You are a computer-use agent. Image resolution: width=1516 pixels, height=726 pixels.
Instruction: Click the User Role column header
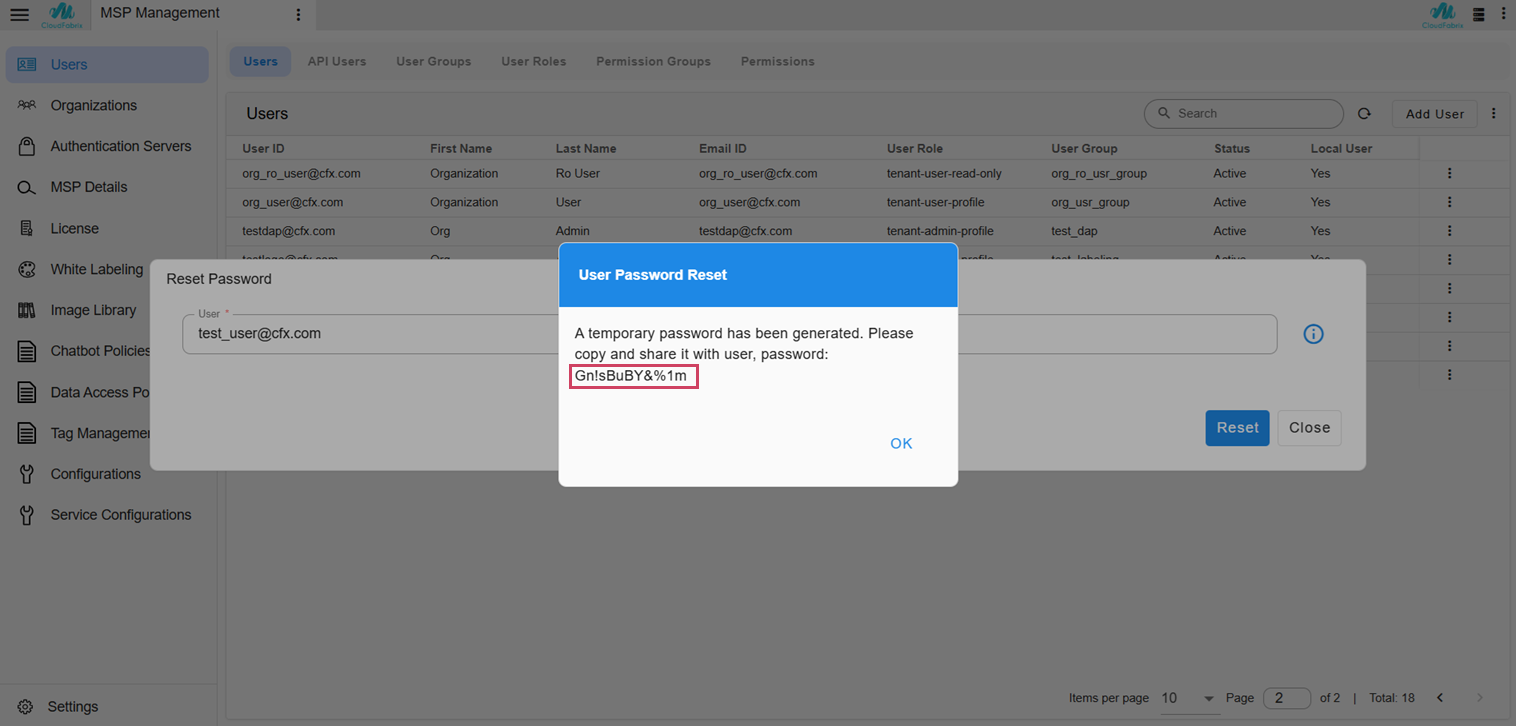click(915, 148)
